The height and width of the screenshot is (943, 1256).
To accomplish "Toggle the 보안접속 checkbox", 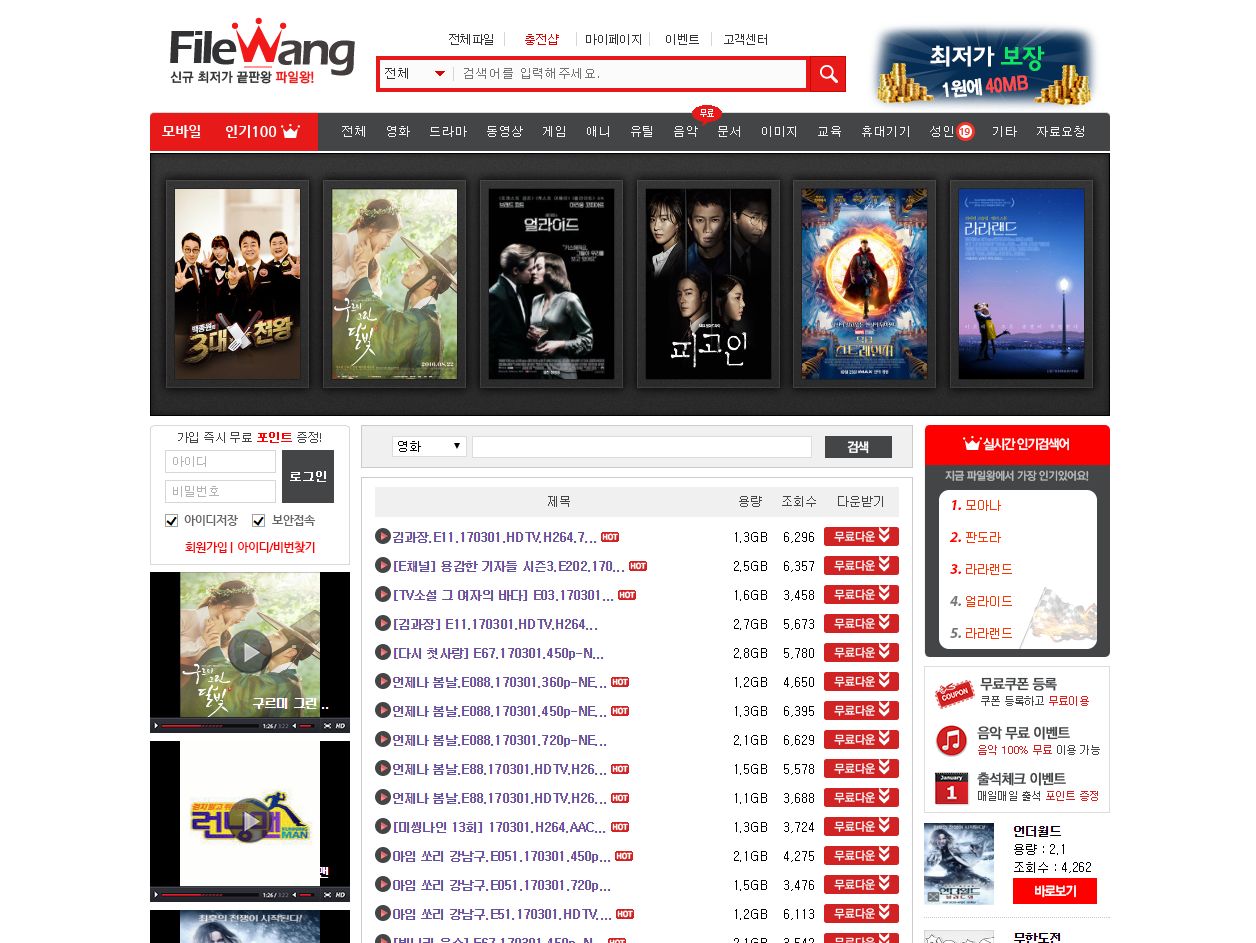I will pyautogui.click(x=259, y=521).
